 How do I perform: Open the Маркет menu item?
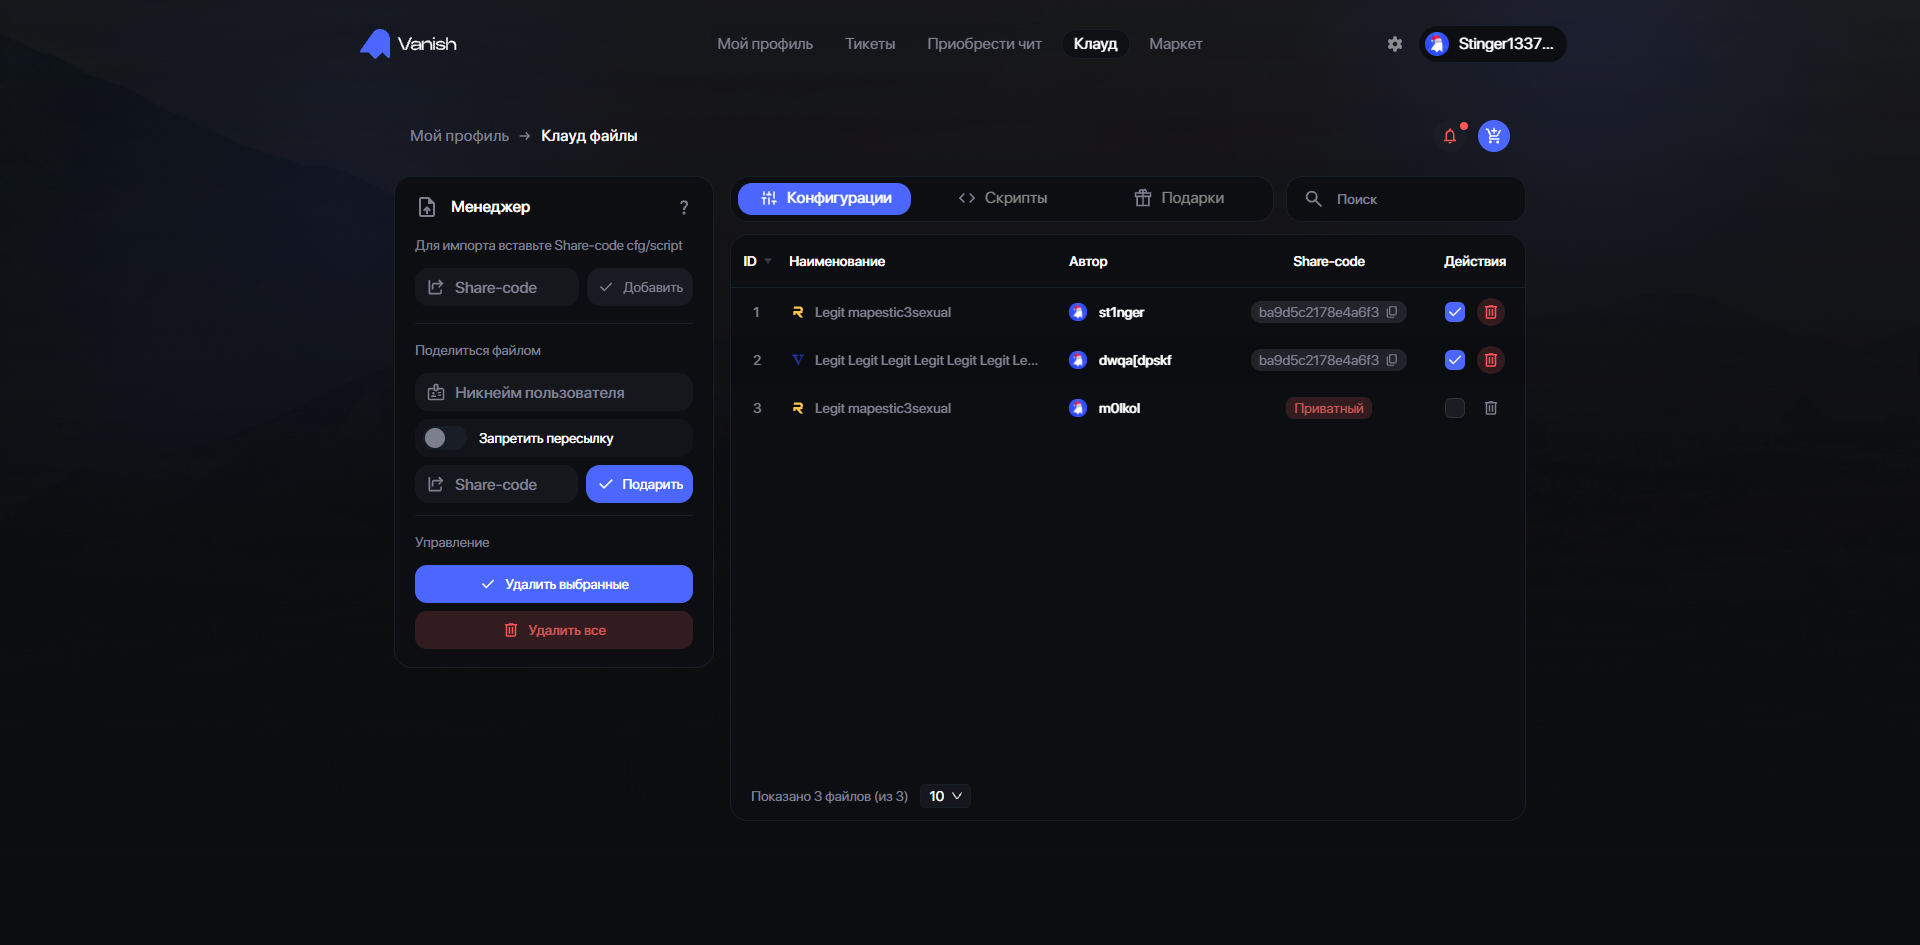(x=1175, y=44)
